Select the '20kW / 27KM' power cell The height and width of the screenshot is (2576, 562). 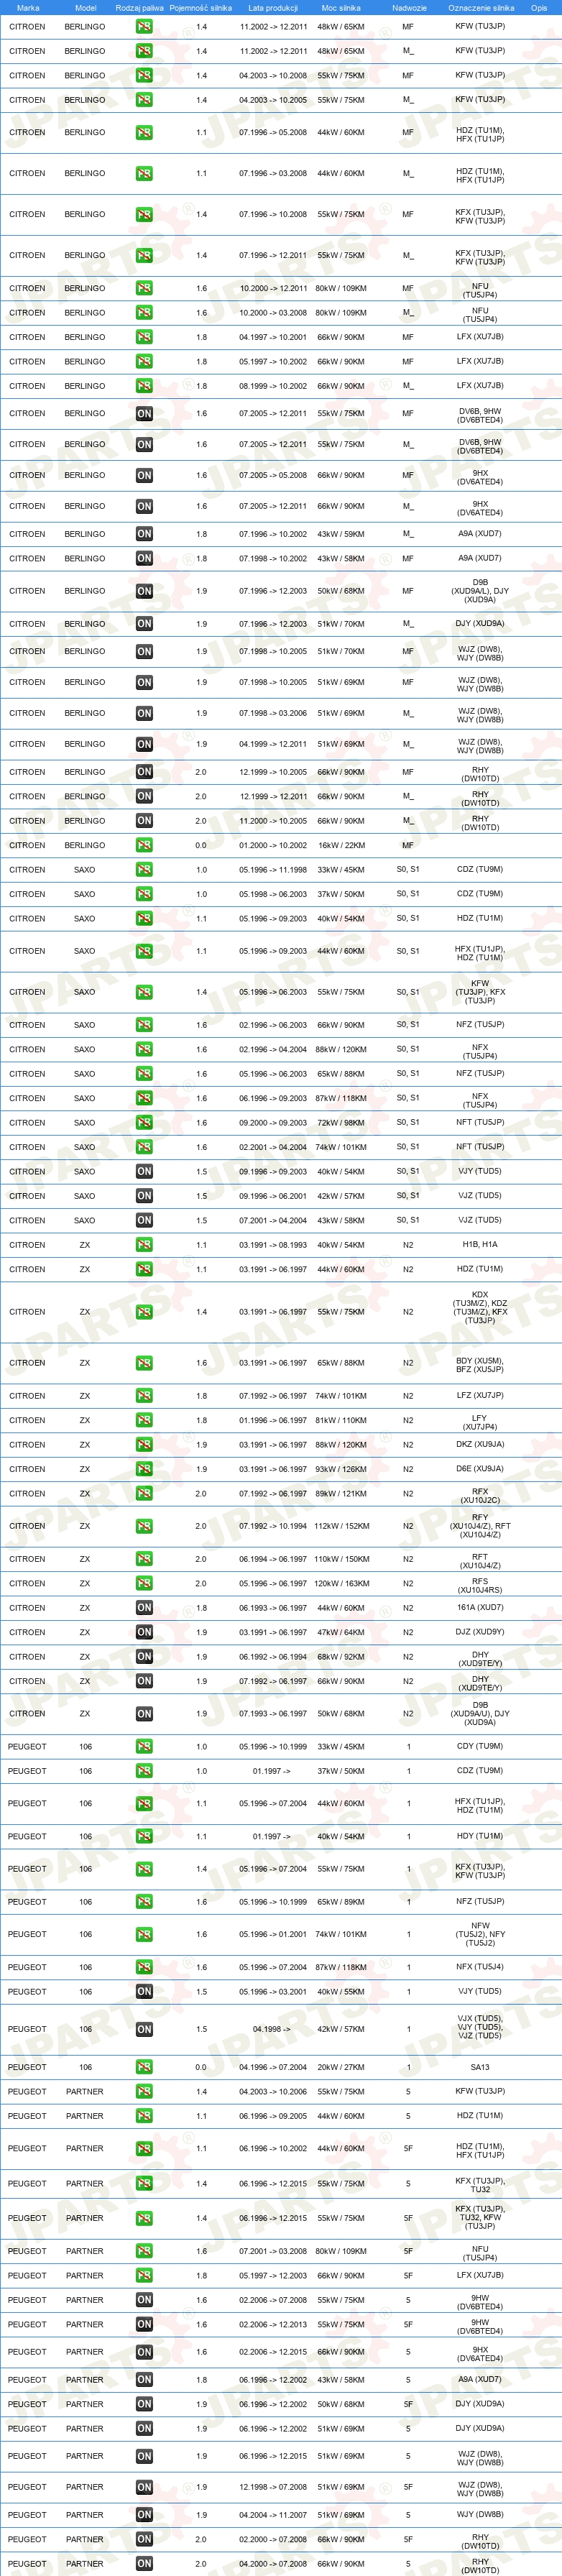(x=341, y=2067)
